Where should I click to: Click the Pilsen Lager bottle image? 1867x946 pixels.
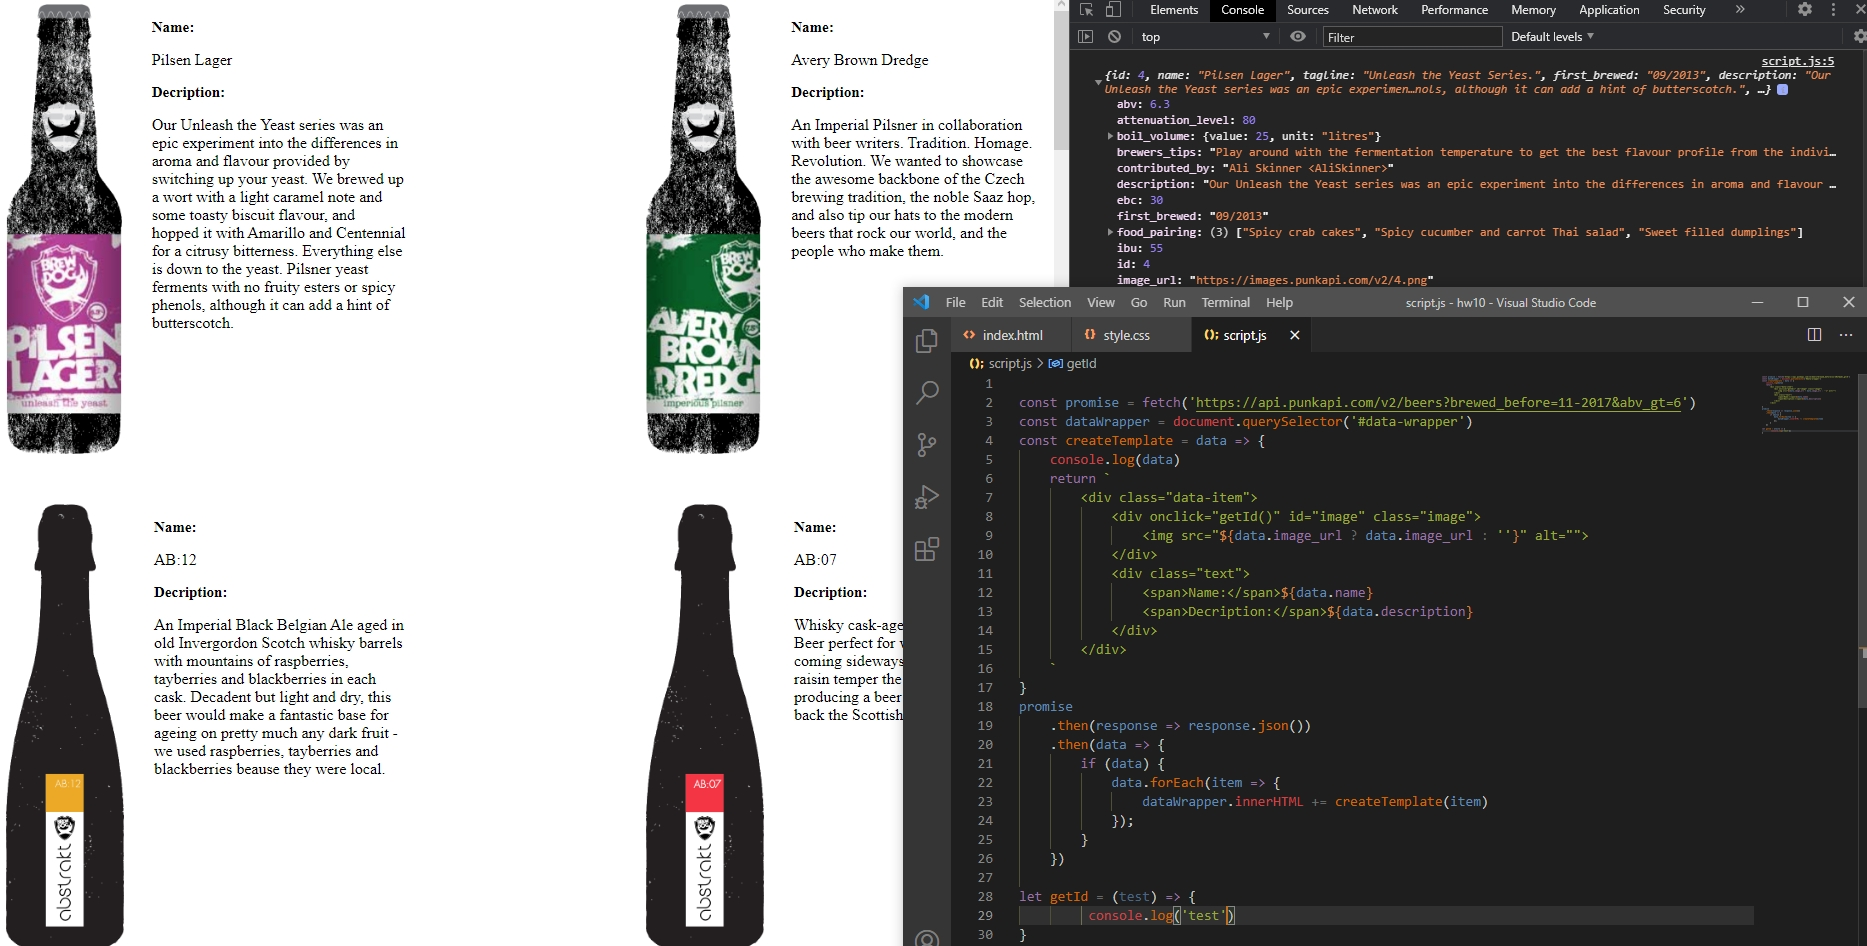pyautogui.click(x=64, y=229)
